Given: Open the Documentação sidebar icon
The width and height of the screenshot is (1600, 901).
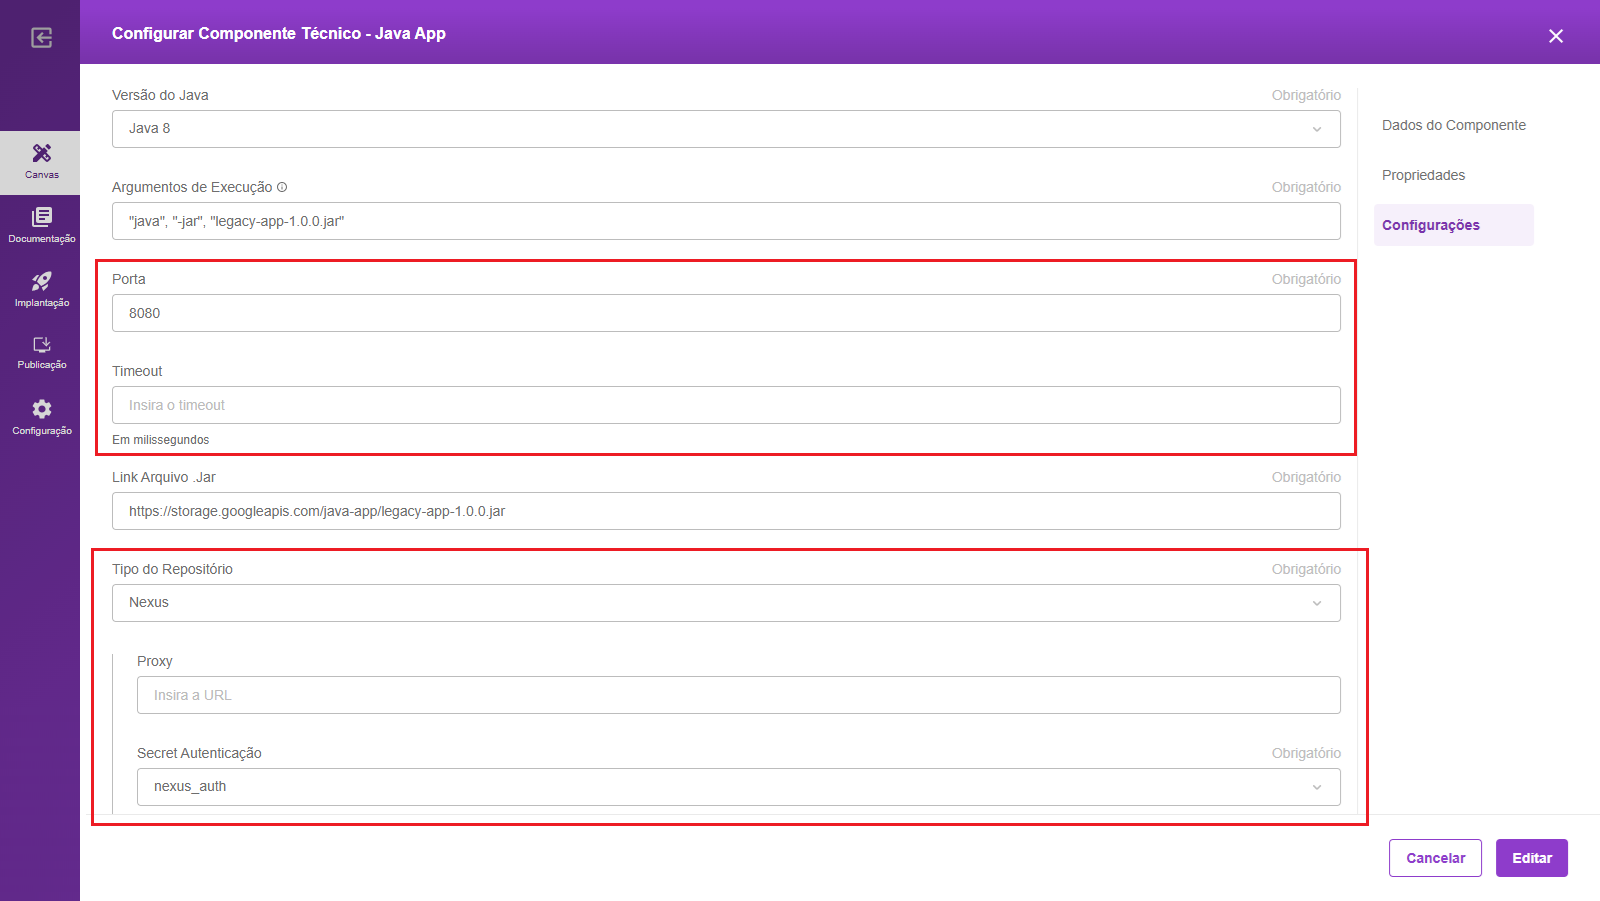Looking at the screenshot, I should point(41,224).
